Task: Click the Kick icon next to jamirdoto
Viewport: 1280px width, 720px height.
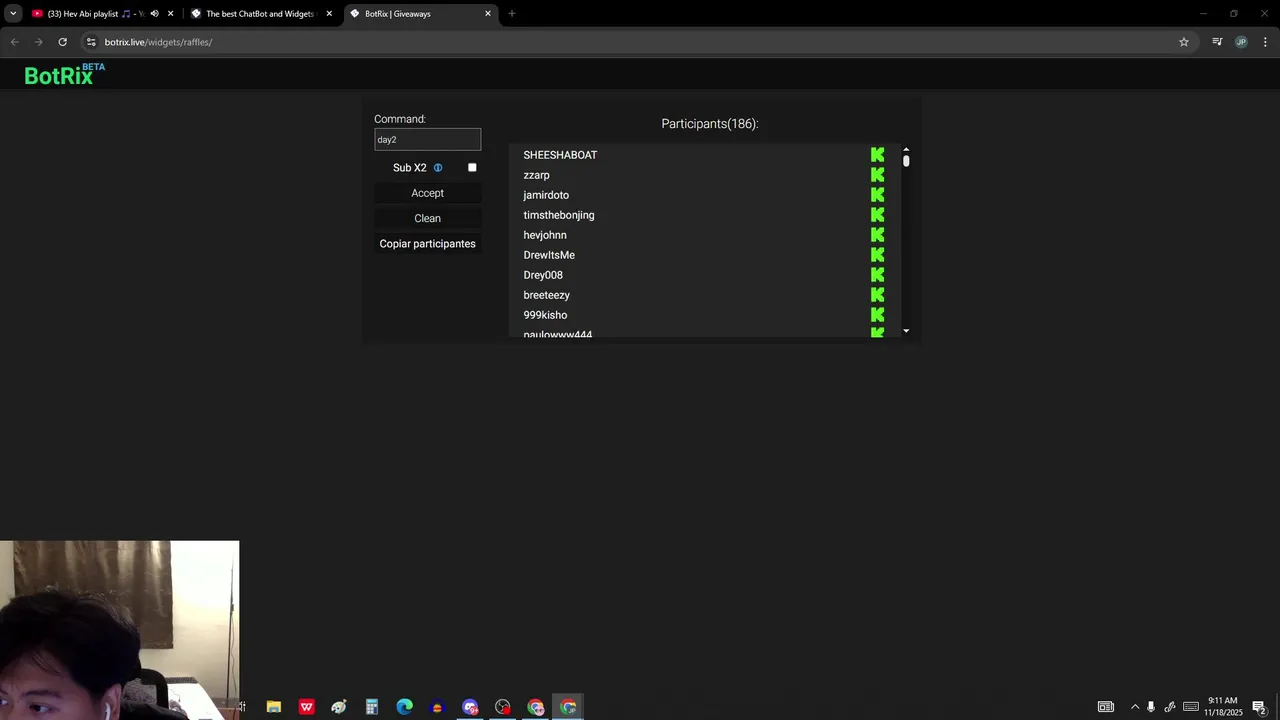Action: pyautogui.click(x=877, y=195)
